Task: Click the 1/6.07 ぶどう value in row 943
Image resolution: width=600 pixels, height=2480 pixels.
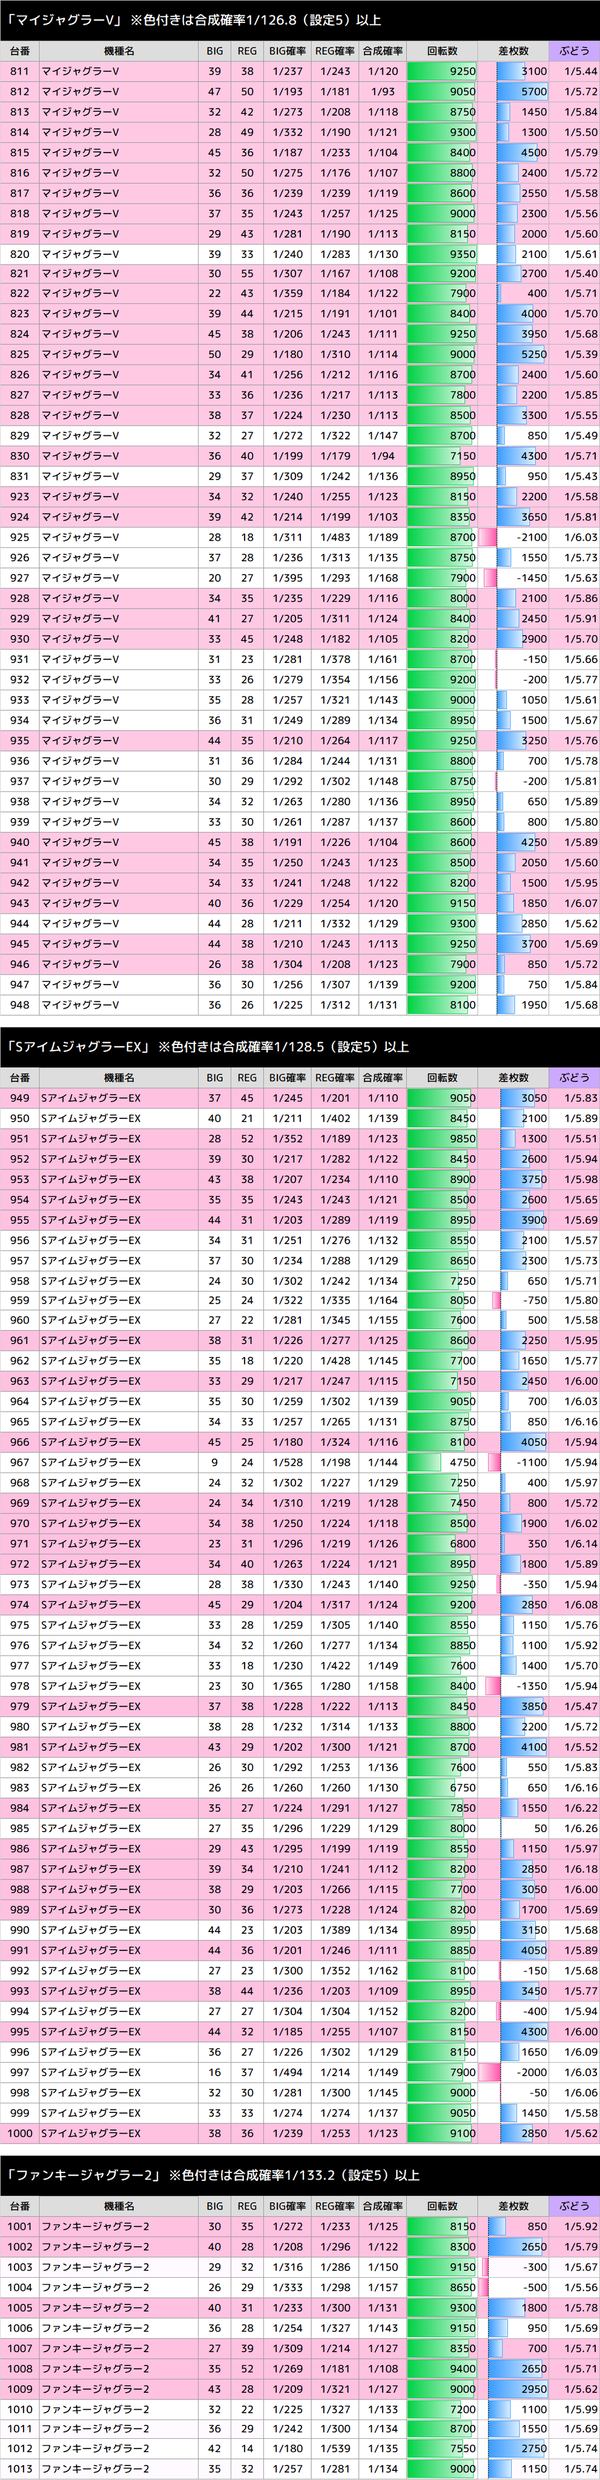Action: 580,903
